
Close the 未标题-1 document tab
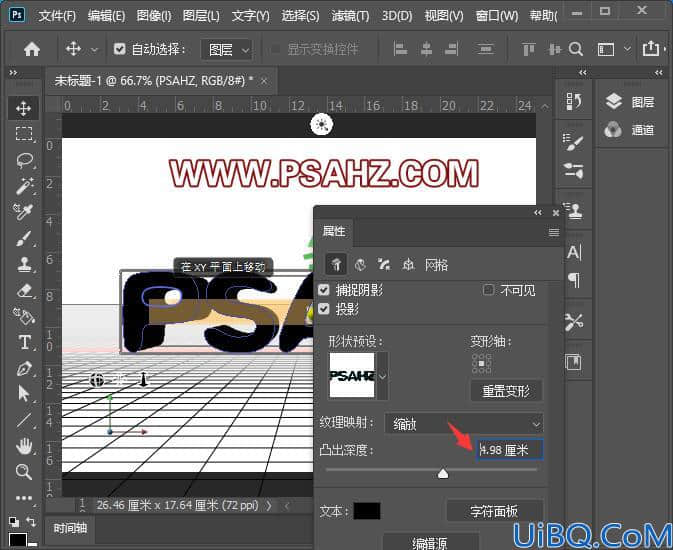coord(264,80)
